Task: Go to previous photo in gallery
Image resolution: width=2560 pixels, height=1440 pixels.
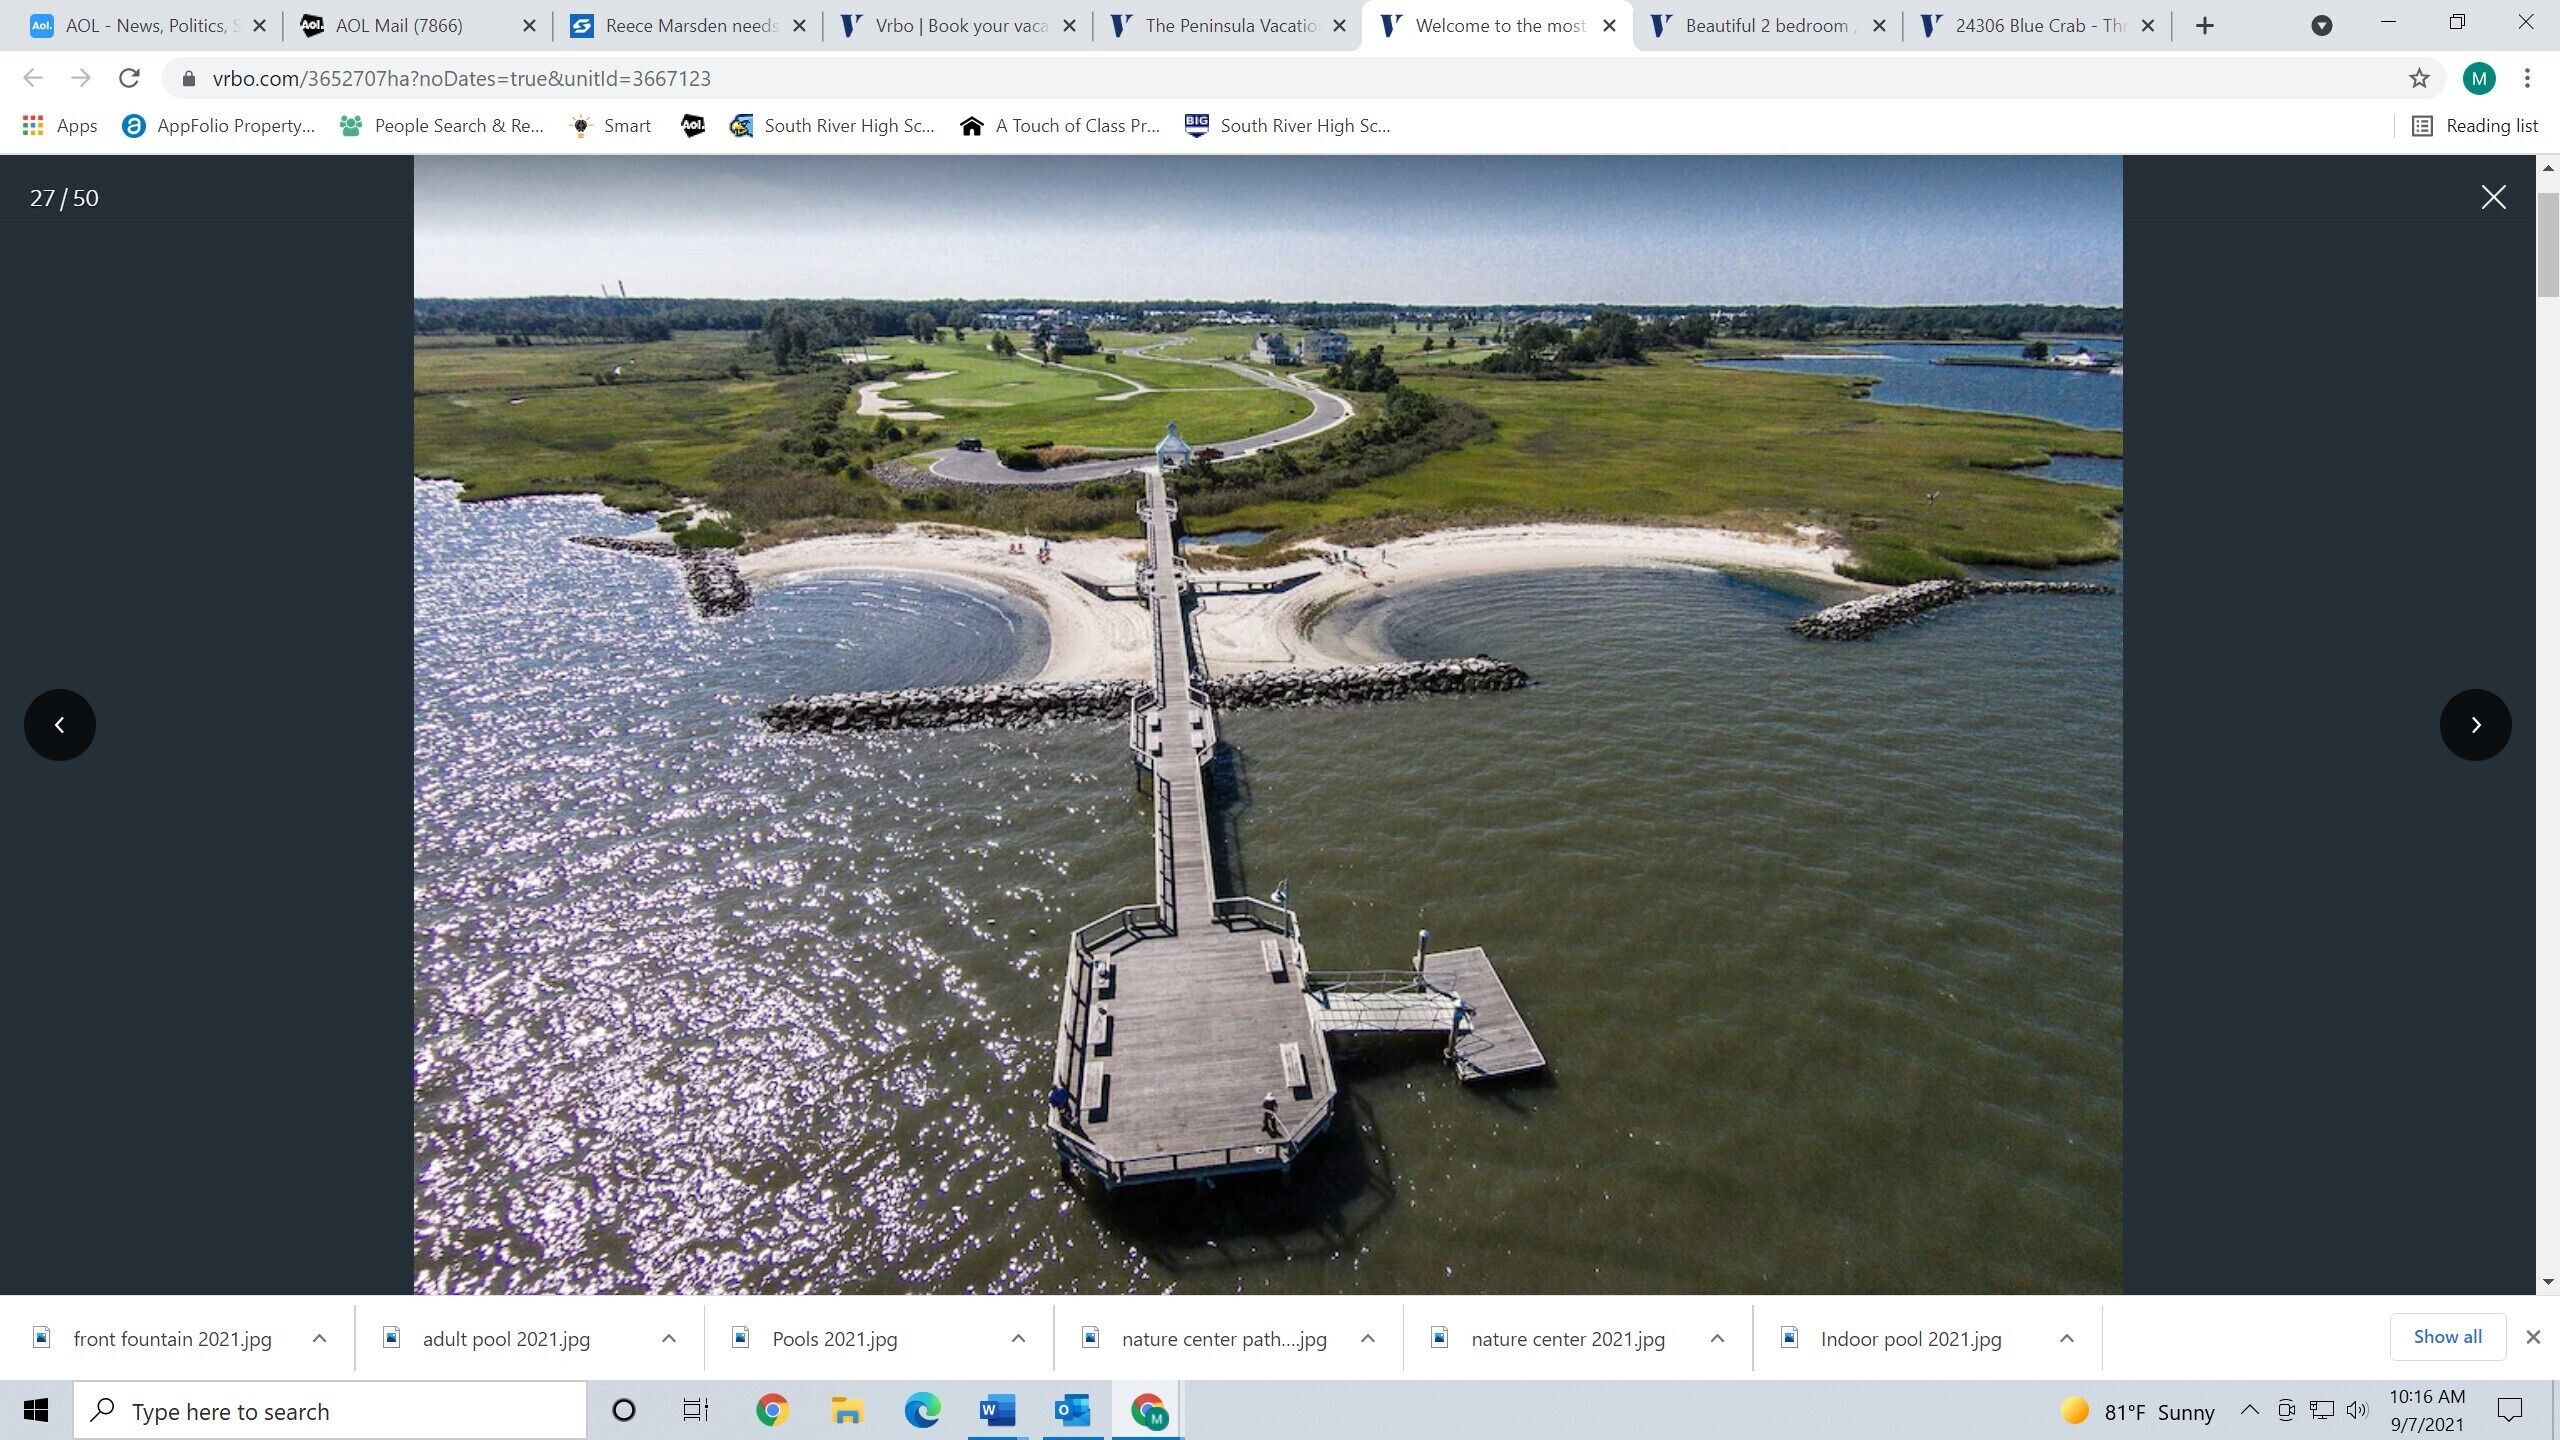Action: click(60, 725)
